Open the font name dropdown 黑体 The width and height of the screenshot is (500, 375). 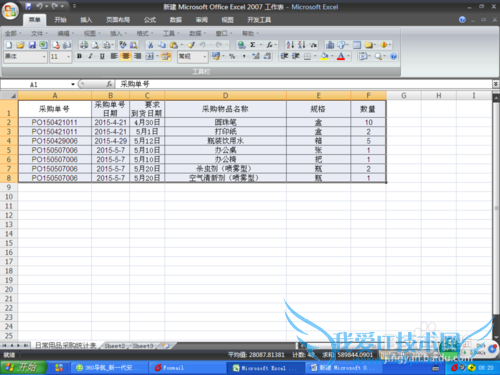coord(44,57)
